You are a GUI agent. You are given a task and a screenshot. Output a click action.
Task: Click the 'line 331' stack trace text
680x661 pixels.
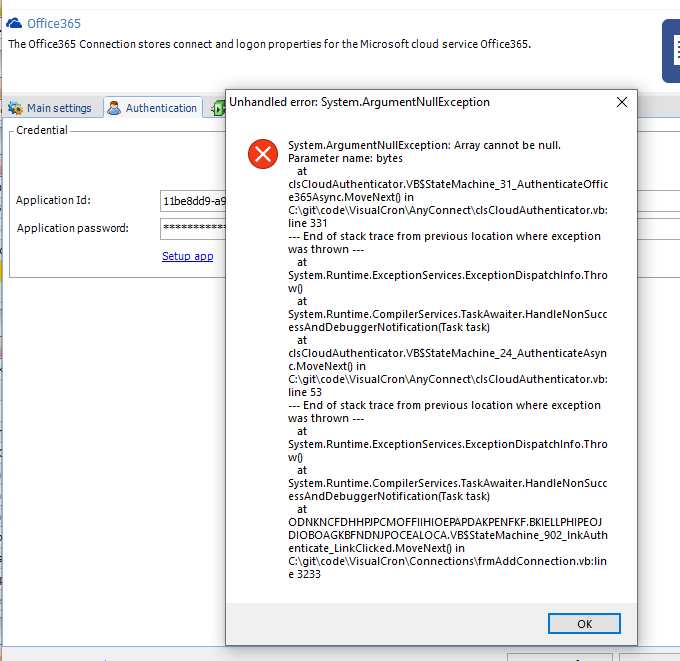click(x=307, y=223)
